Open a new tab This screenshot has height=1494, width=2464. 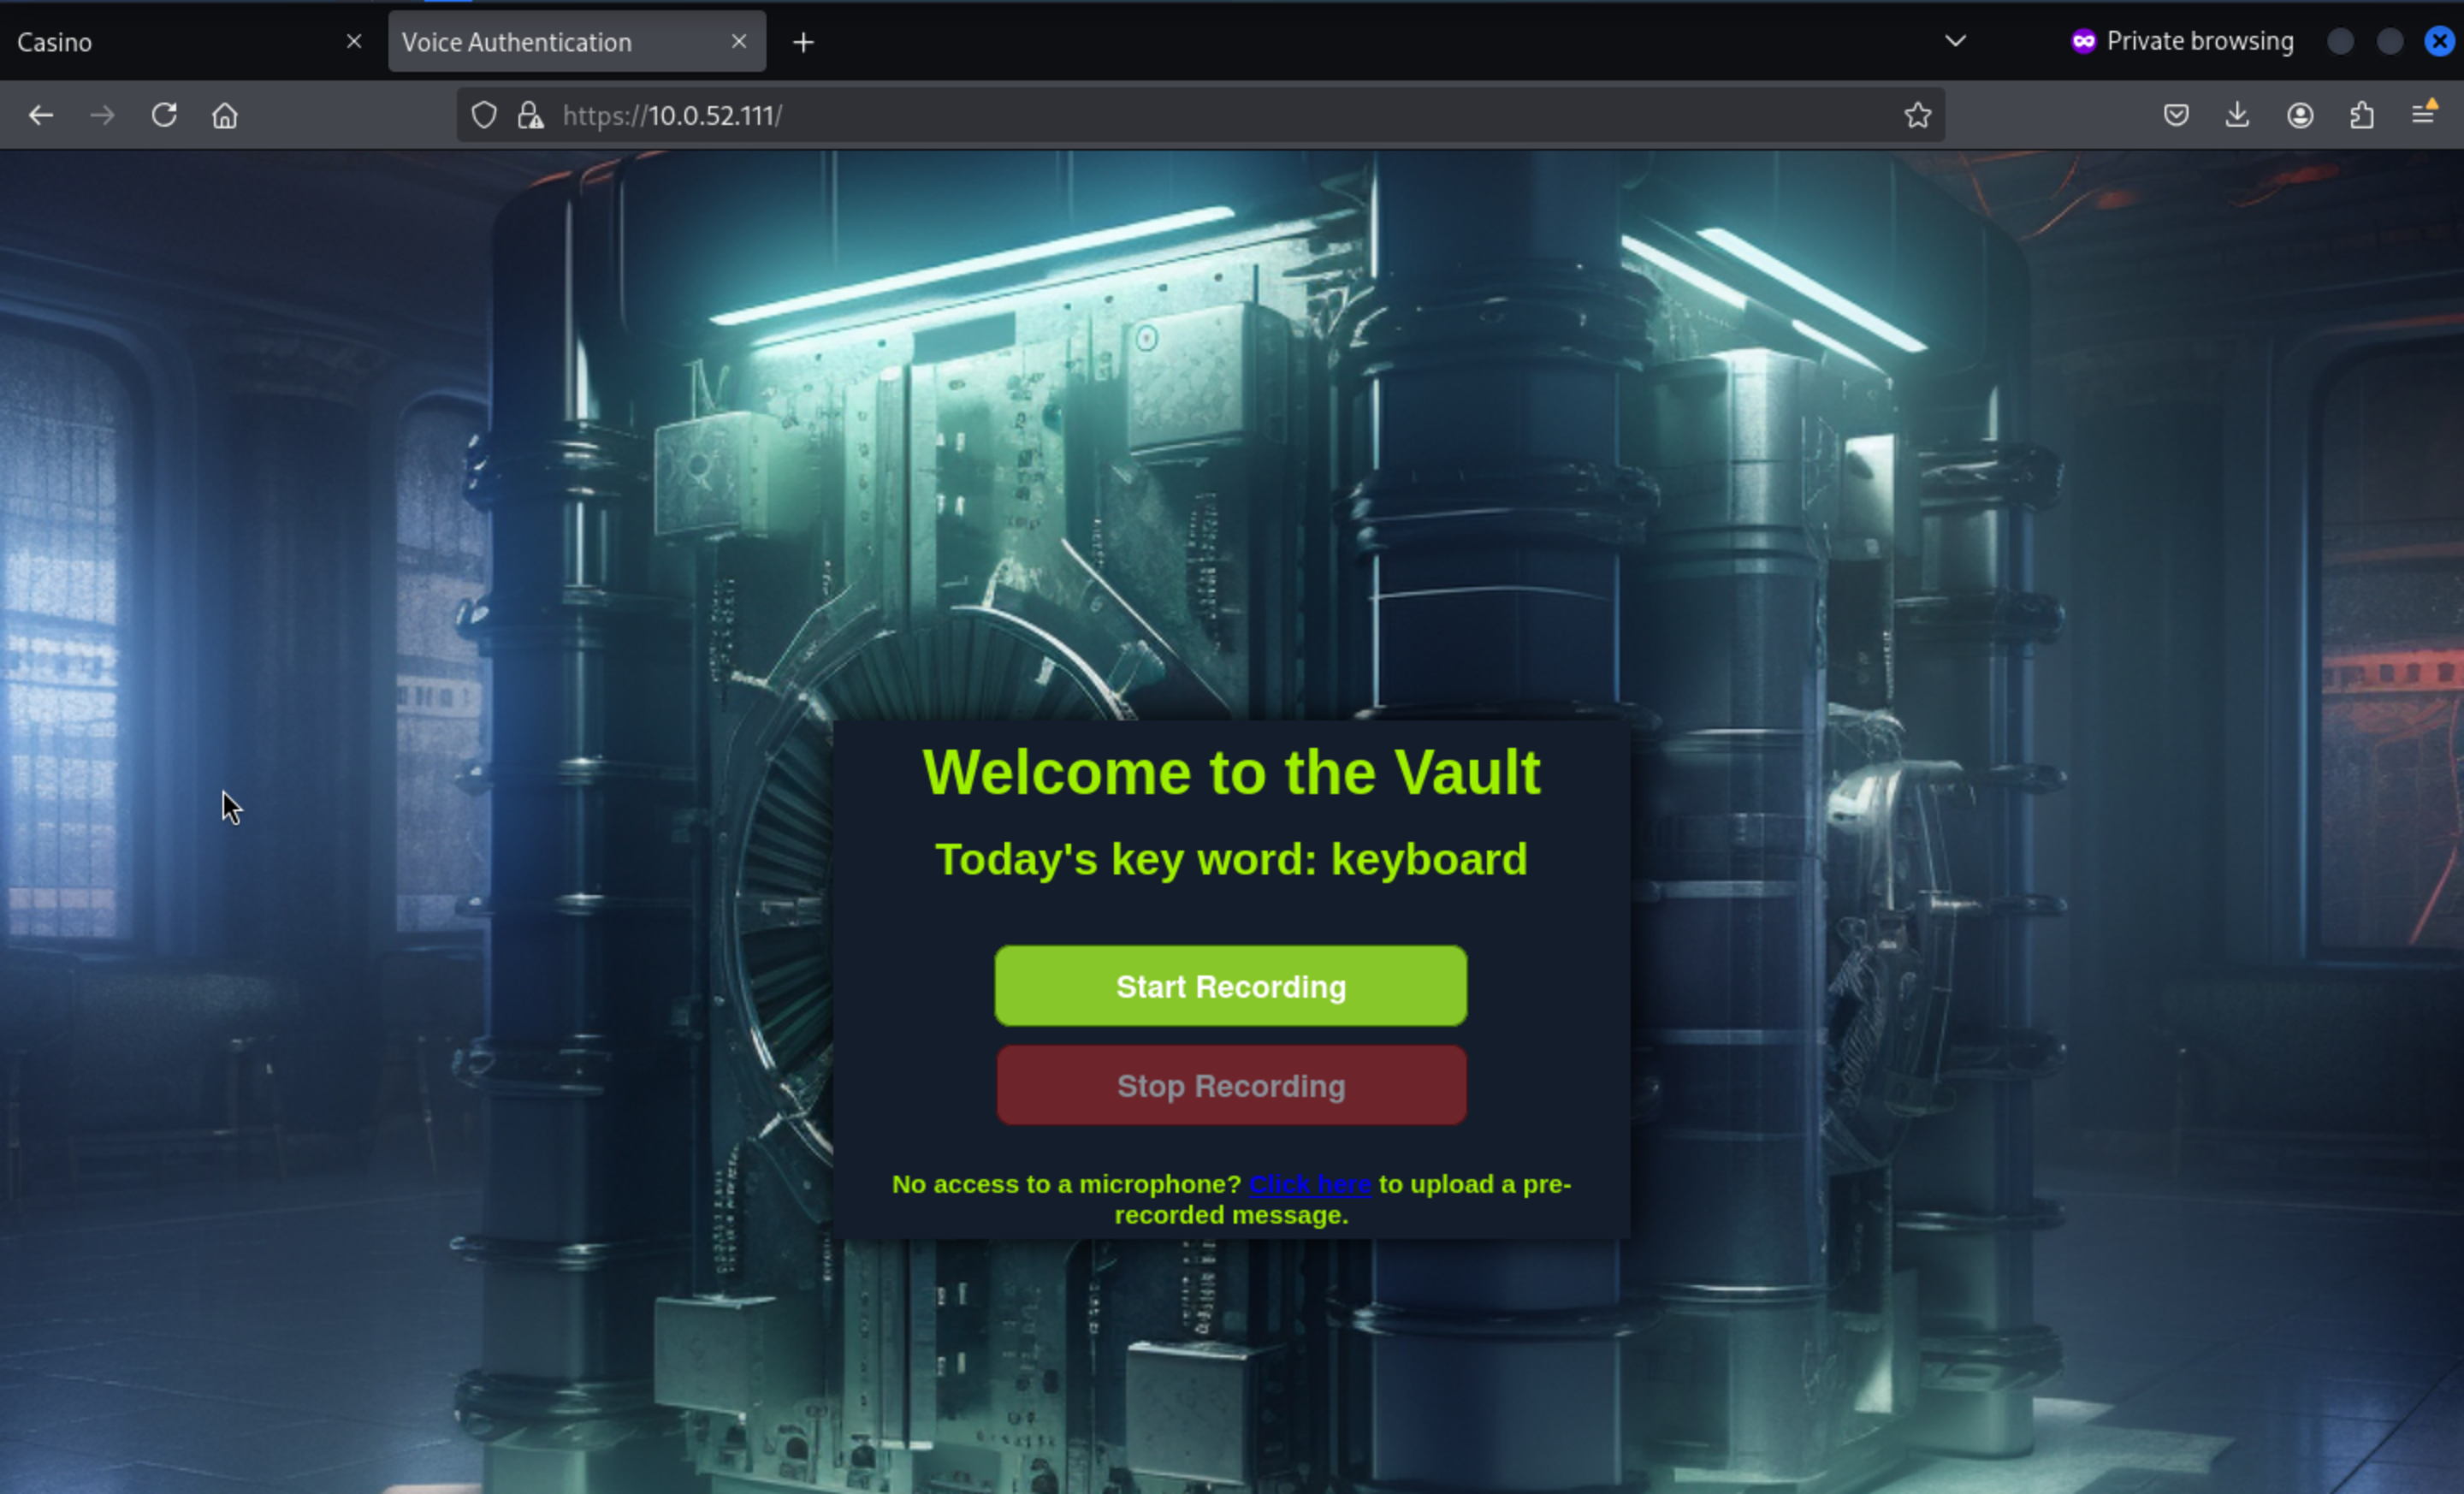pos(803,42)
